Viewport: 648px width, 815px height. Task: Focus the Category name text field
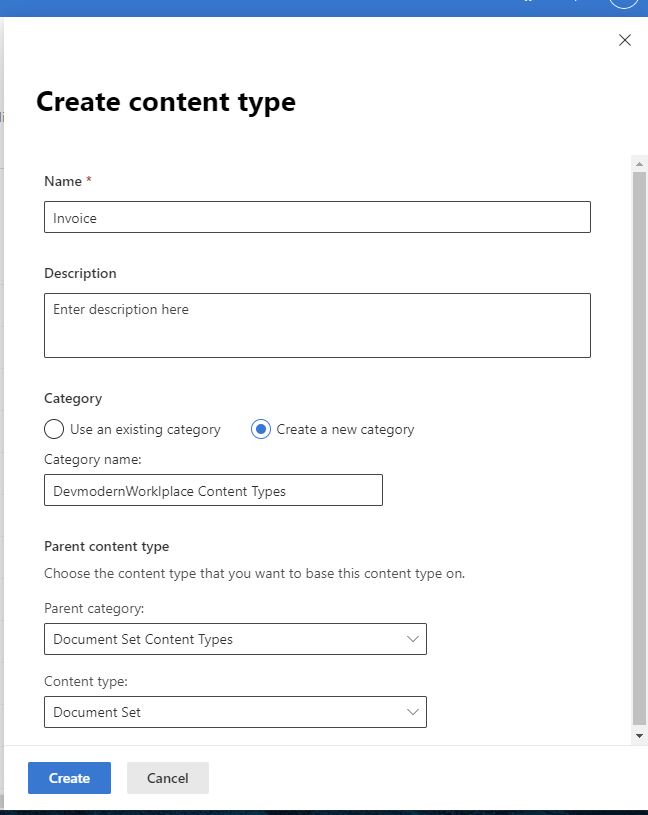(213, 490)
